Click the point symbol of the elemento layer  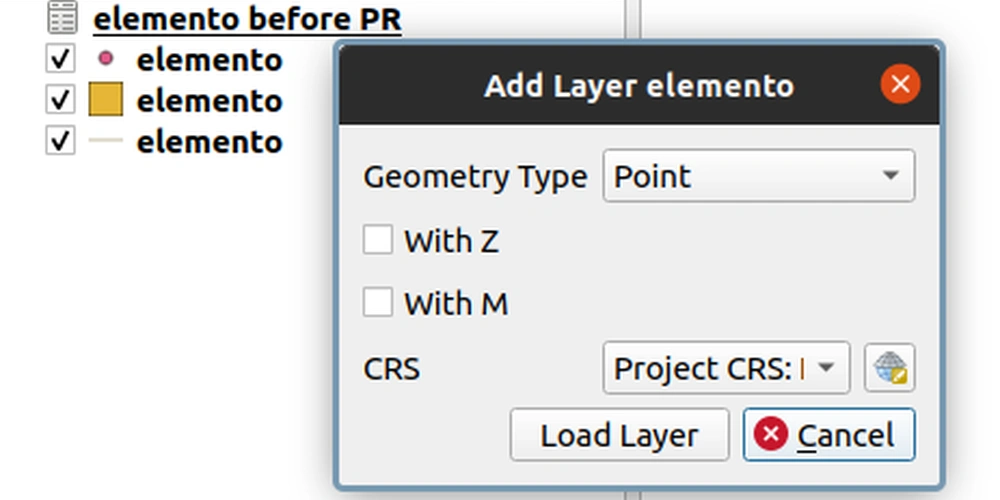pos(106,59)
